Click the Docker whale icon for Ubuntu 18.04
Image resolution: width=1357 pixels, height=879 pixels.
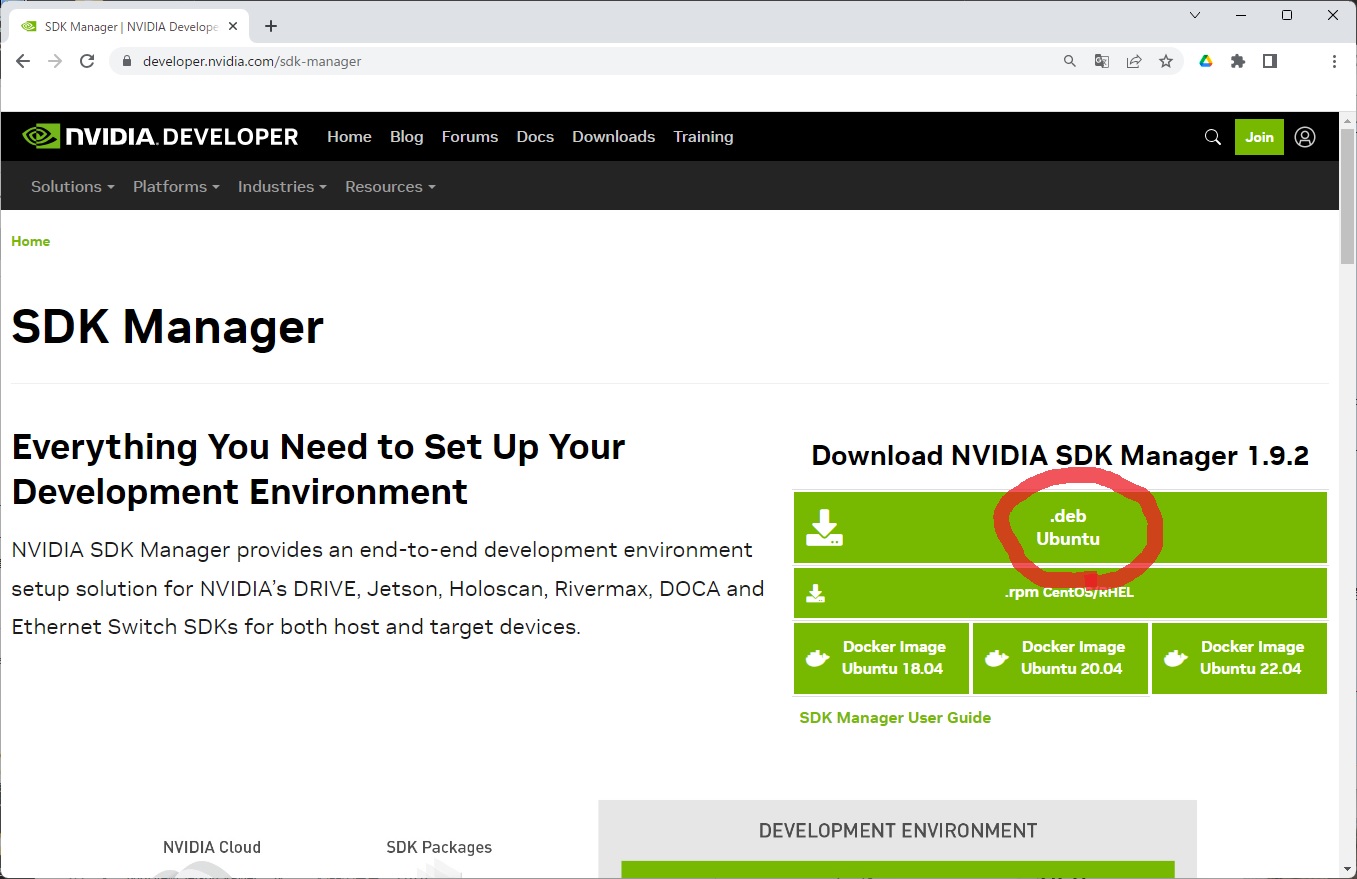[817, 657]
